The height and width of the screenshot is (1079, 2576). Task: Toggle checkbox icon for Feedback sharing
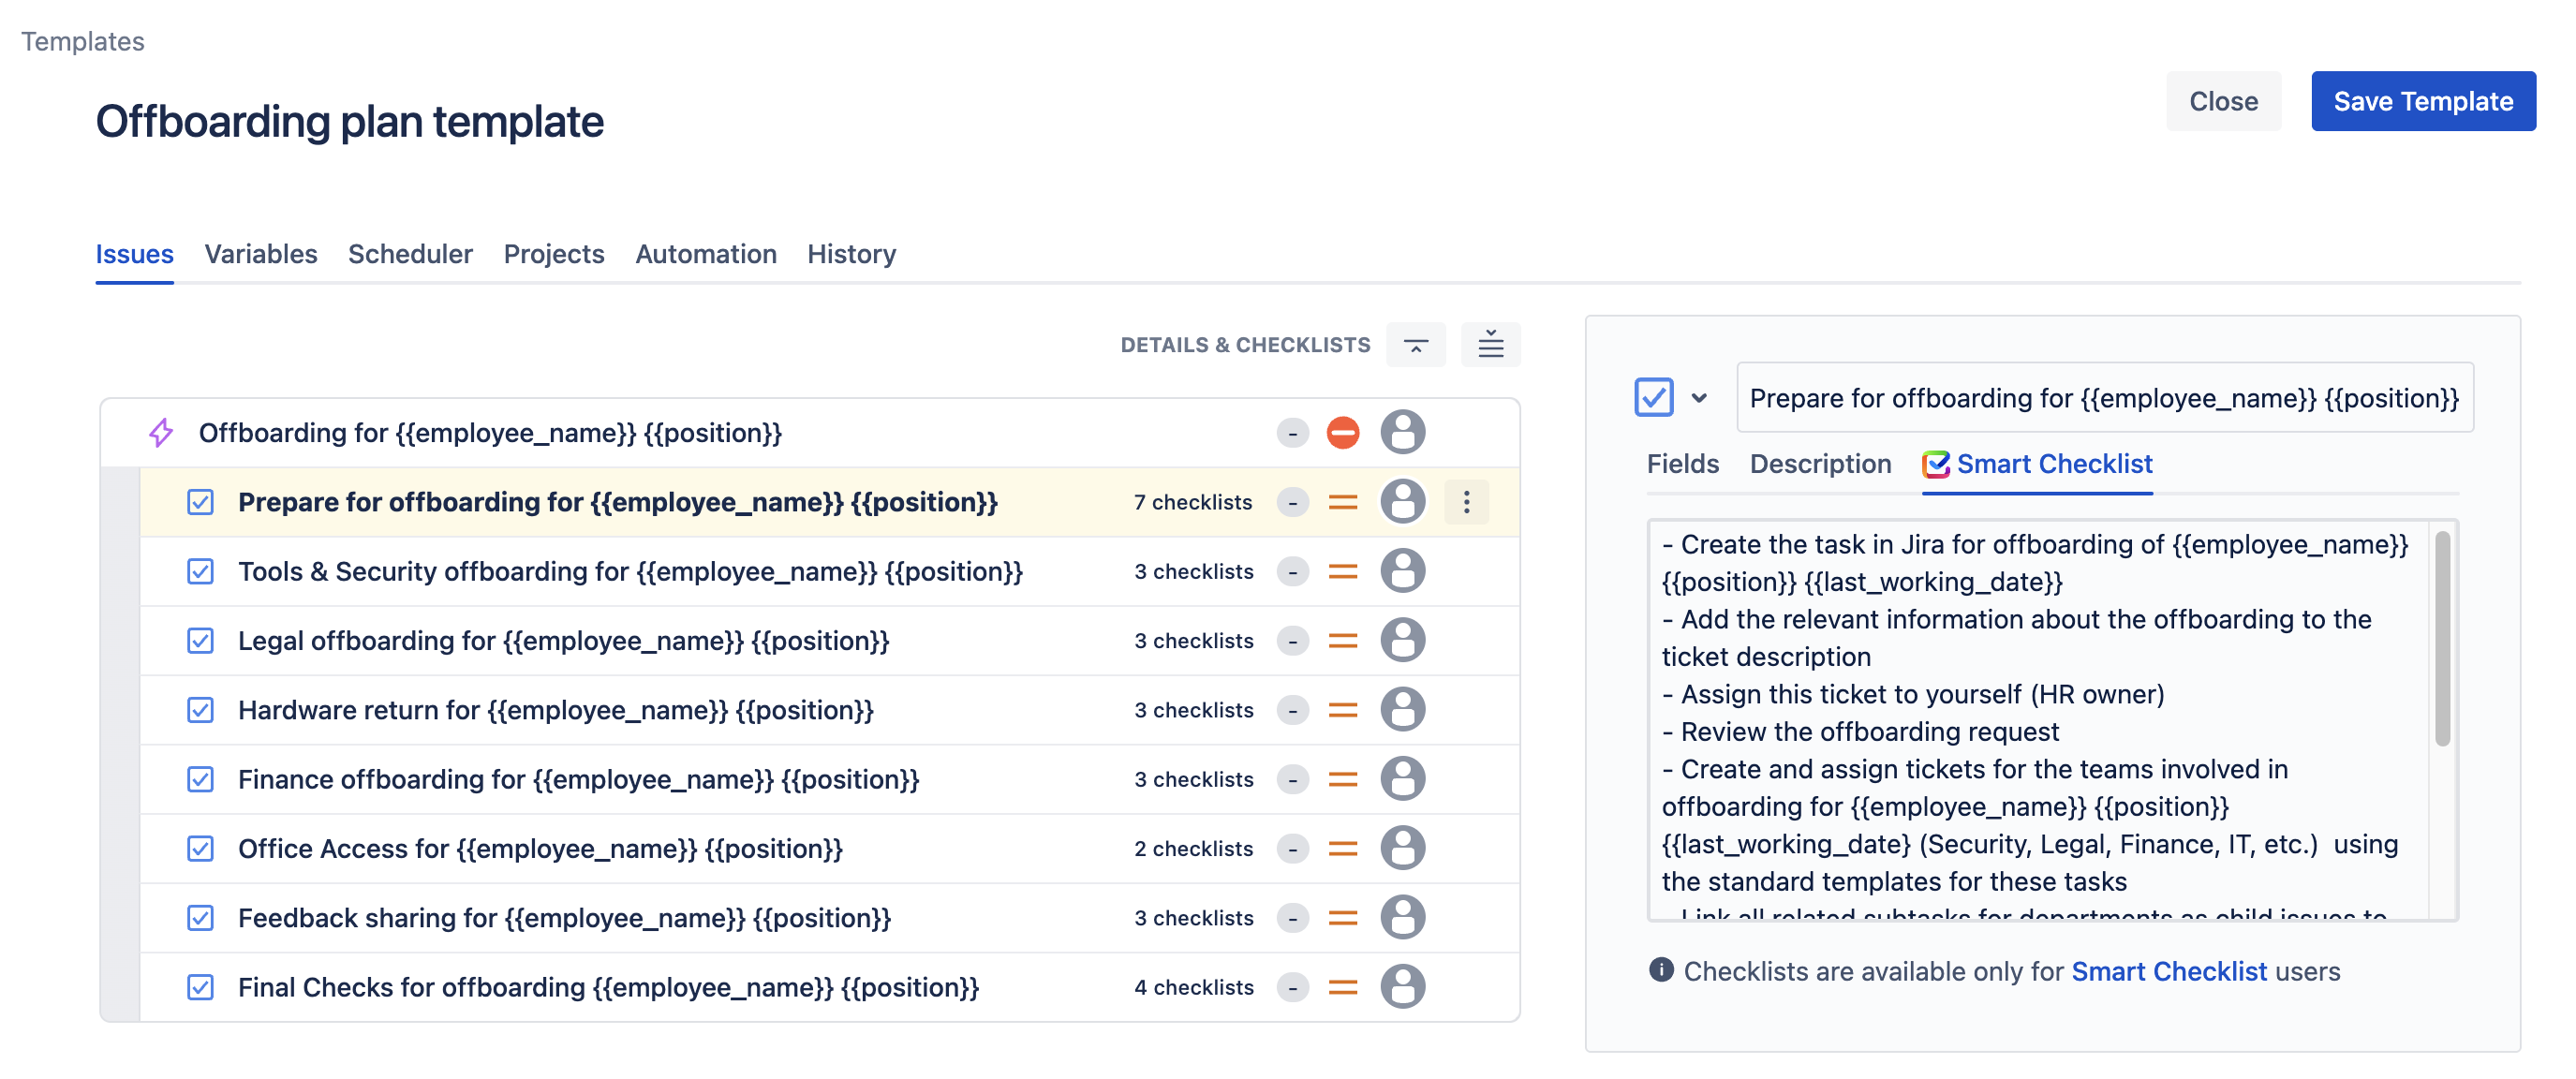(200, 917)
